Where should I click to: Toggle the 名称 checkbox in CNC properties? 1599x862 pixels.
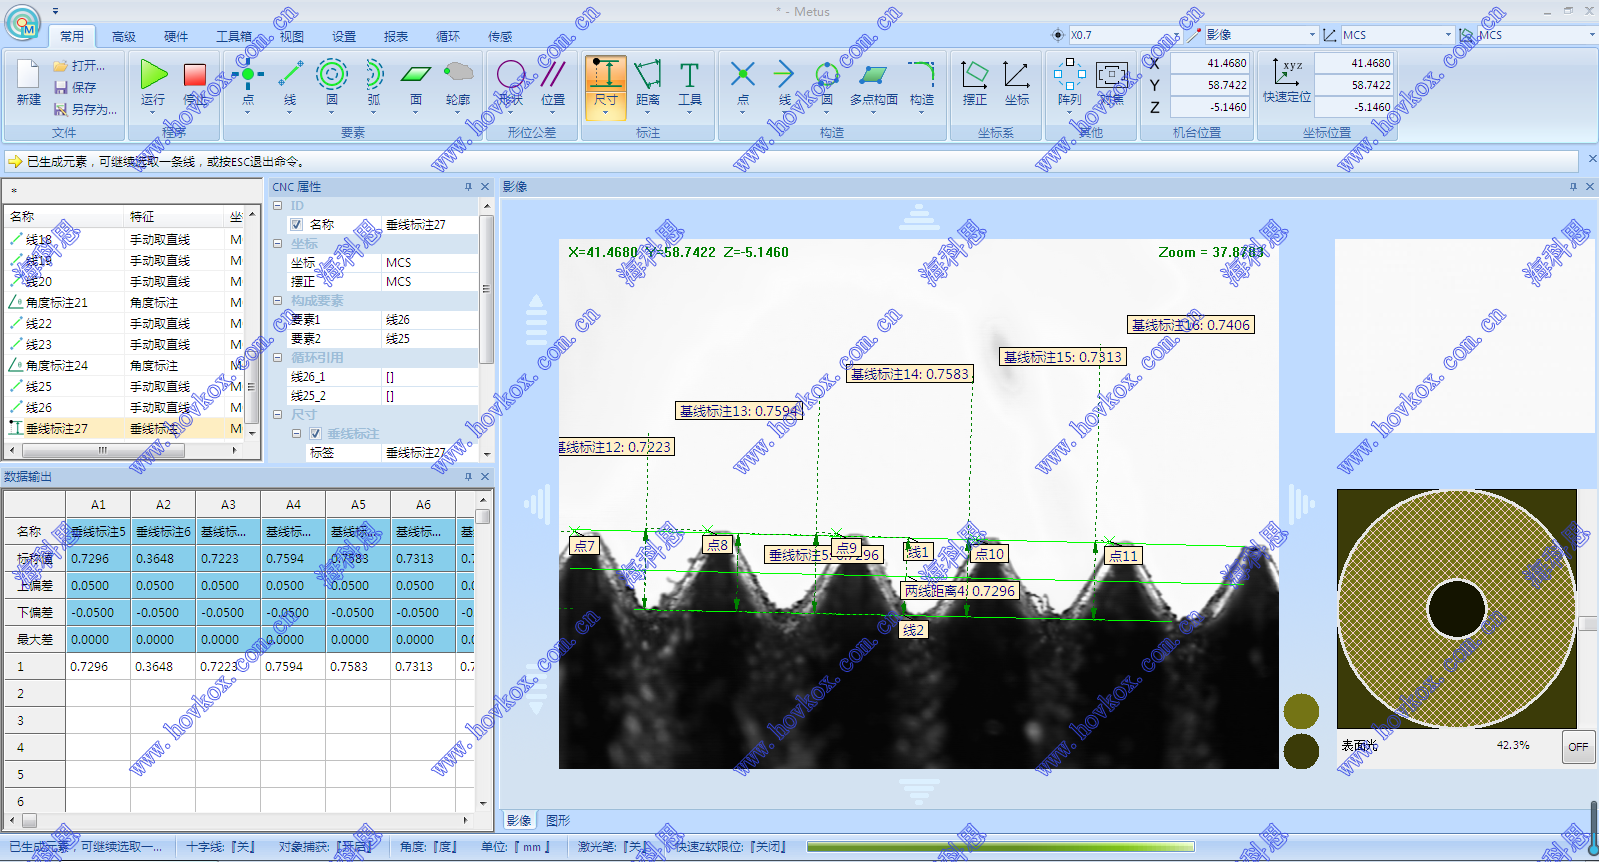297,225
